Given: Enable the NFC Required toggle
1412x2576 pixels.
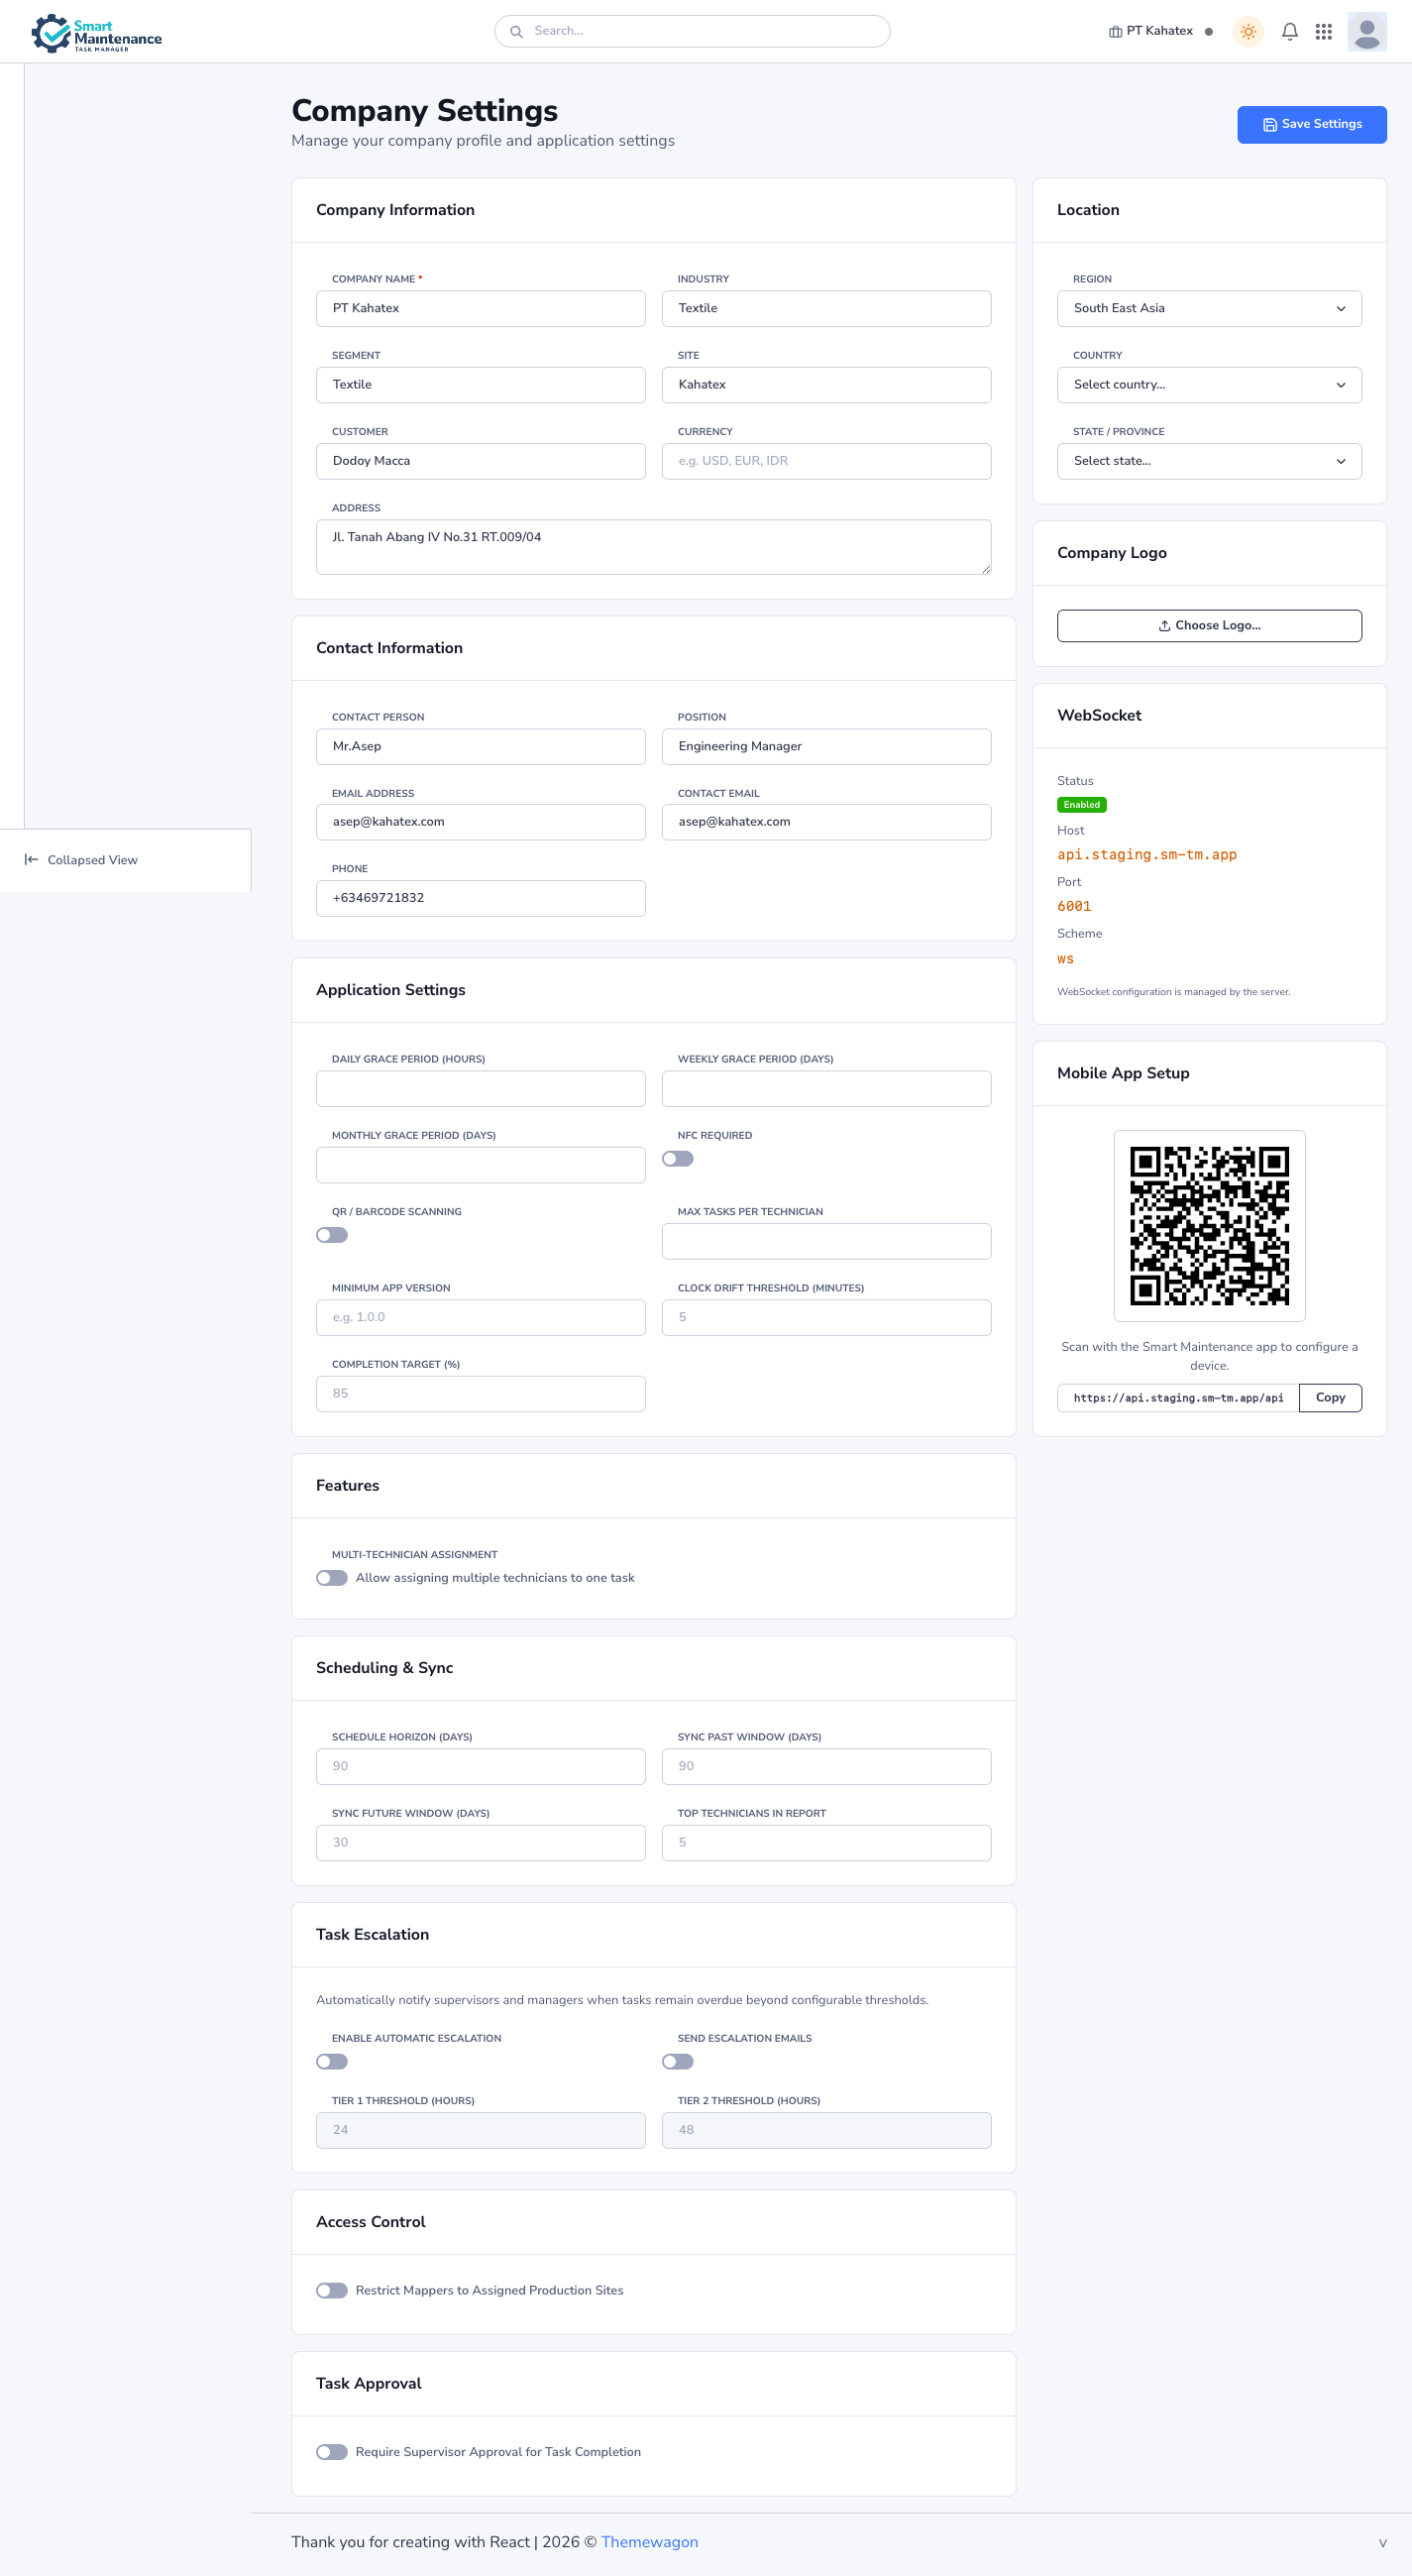Looking at the screenshot, I should click(x=677, y=1159).
